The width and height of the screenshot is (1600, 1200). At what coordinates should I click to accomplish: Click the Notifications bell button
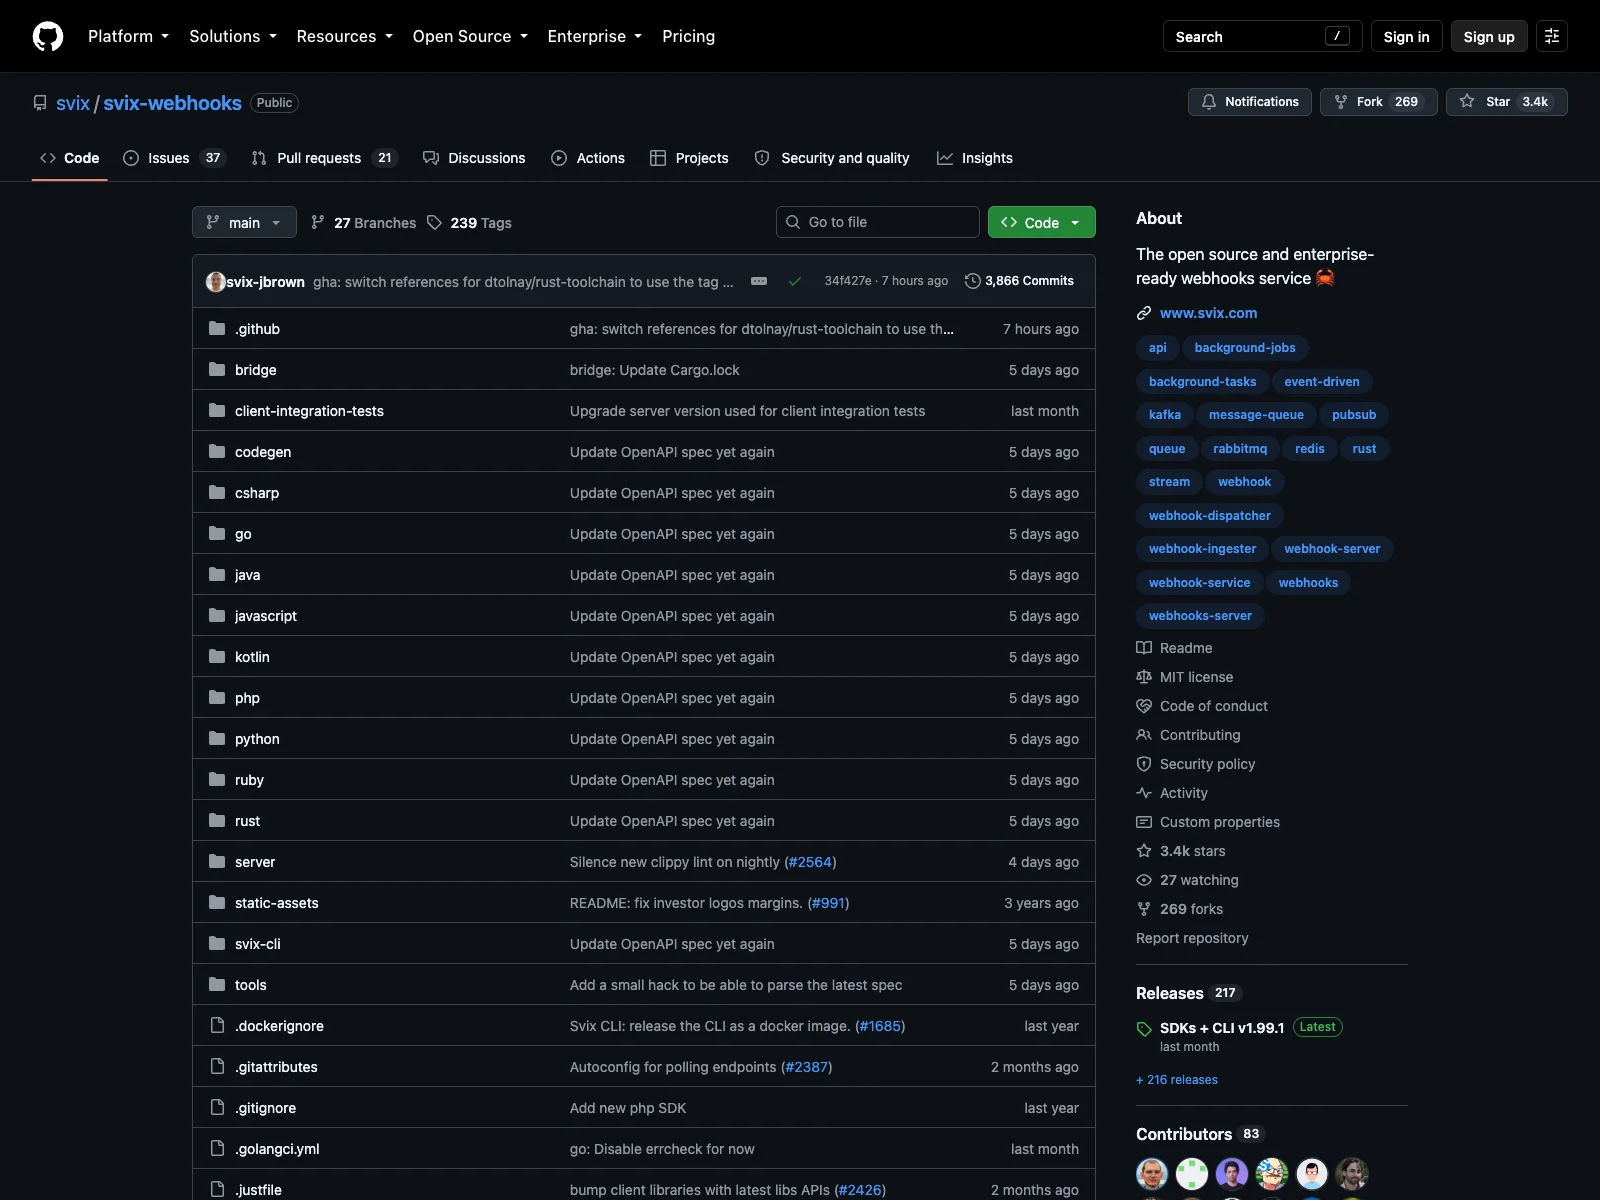[1250, 102]
